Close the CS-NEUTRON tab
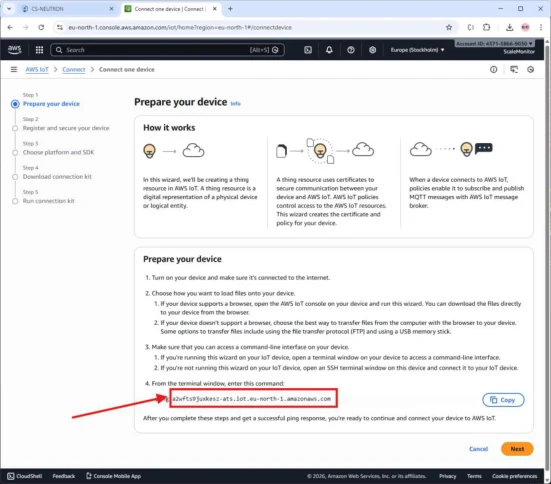 click(111, 9)
